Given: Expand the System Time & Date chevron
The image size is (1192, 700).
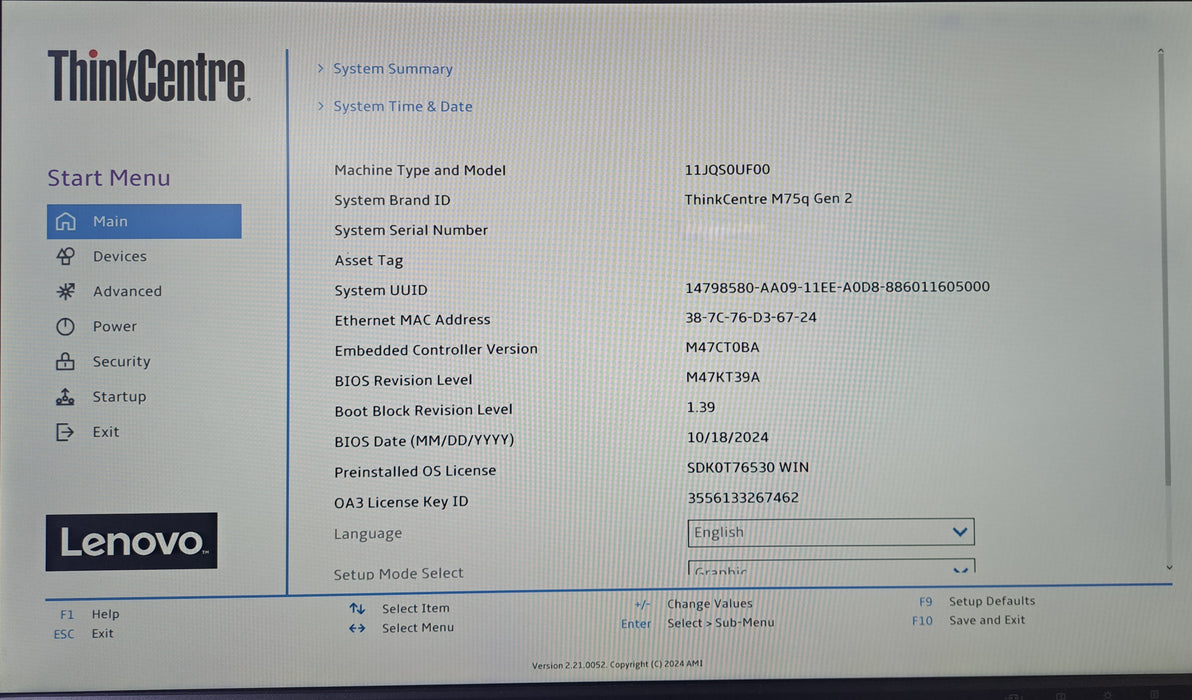Looking at the screenshot, I should (321, 106).
